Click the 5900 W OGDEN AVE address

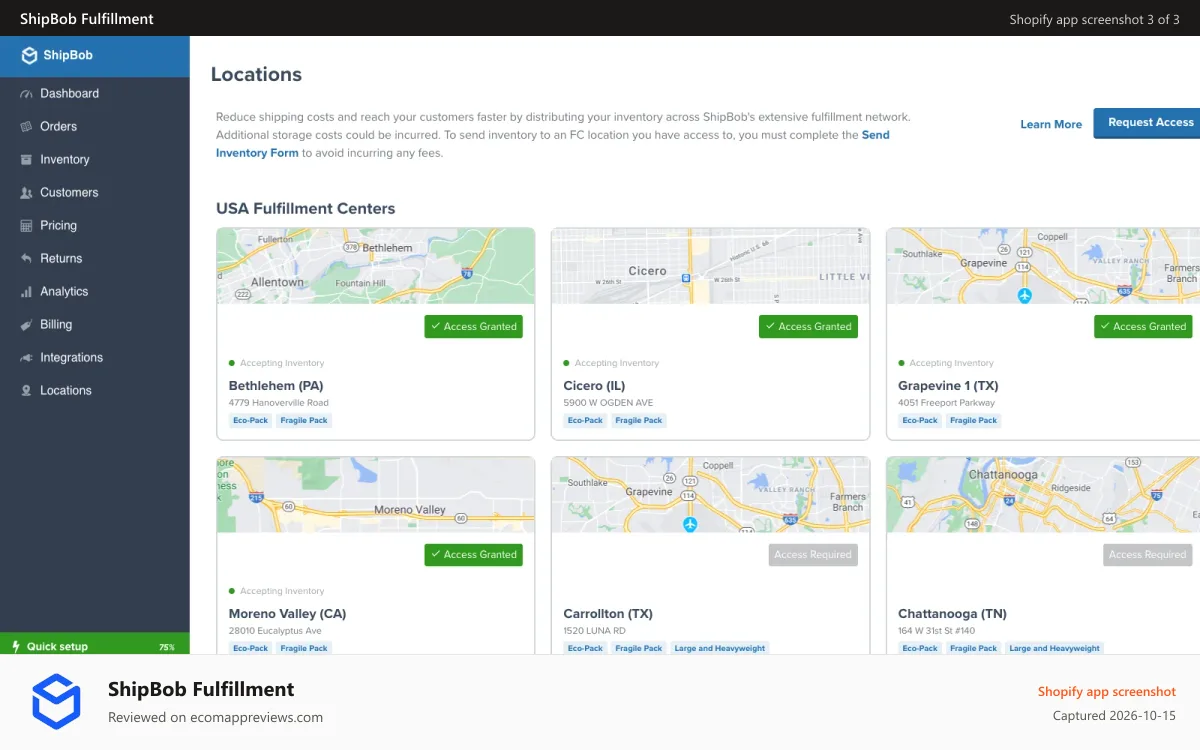pos(608,403)
